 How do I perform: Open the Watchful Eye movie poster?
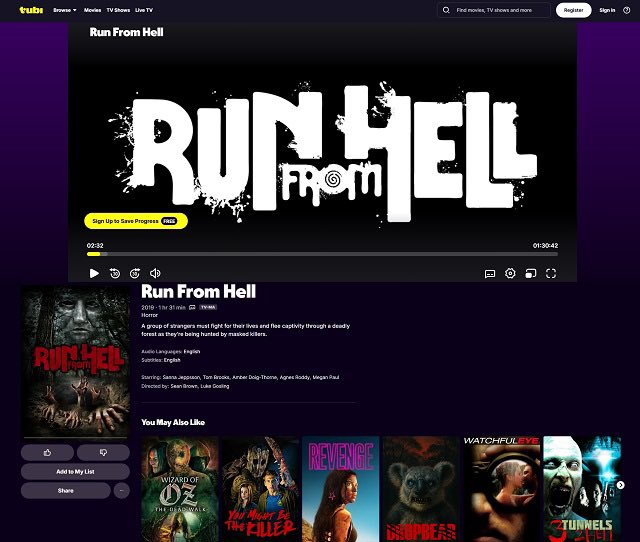click(502, 489)
